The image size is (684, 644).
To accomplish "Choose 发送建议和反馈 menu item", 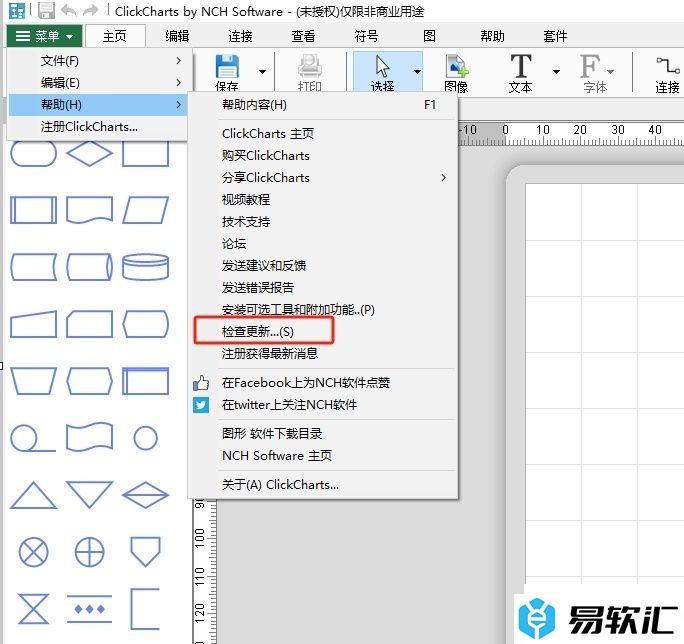I will [x=323, y=266].
